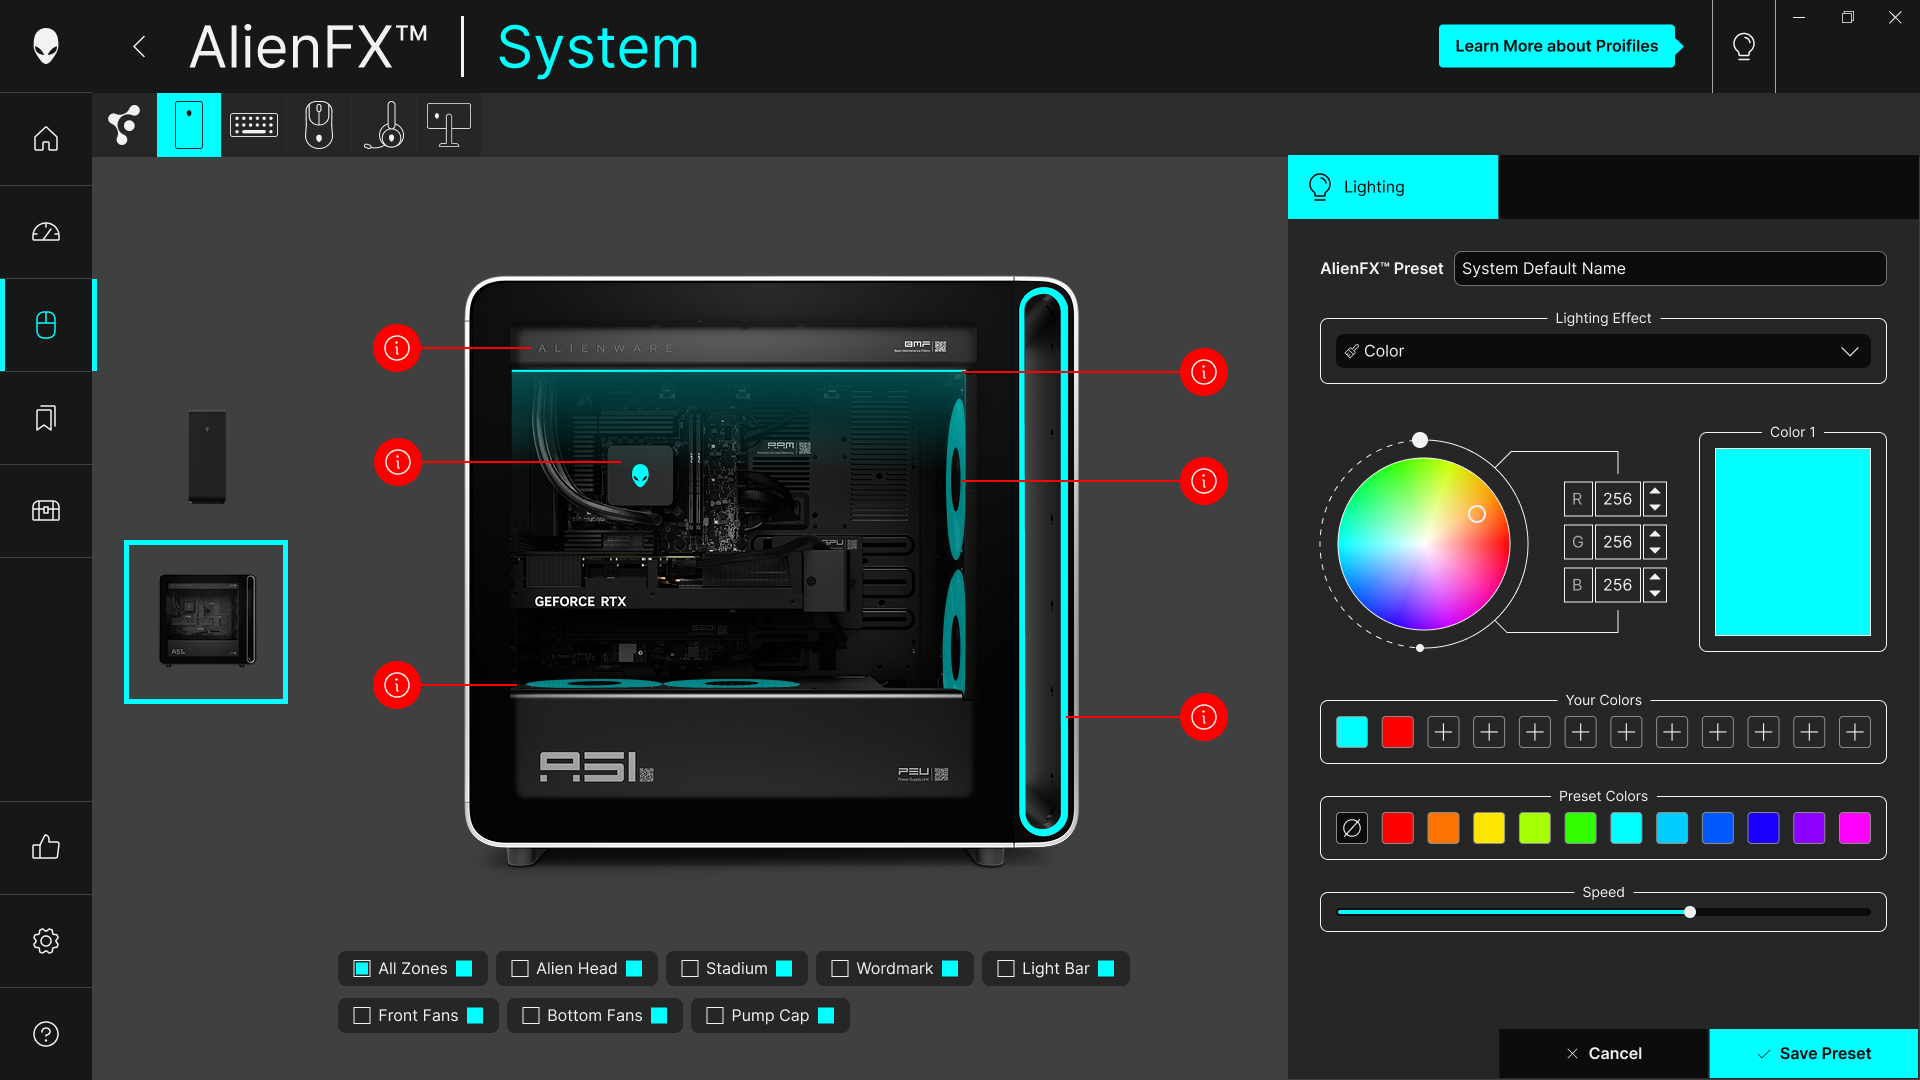Viewport: 1920px width, 1080px height.
Task: Increase the B value with up arrow
Action: pos(1655,577)
